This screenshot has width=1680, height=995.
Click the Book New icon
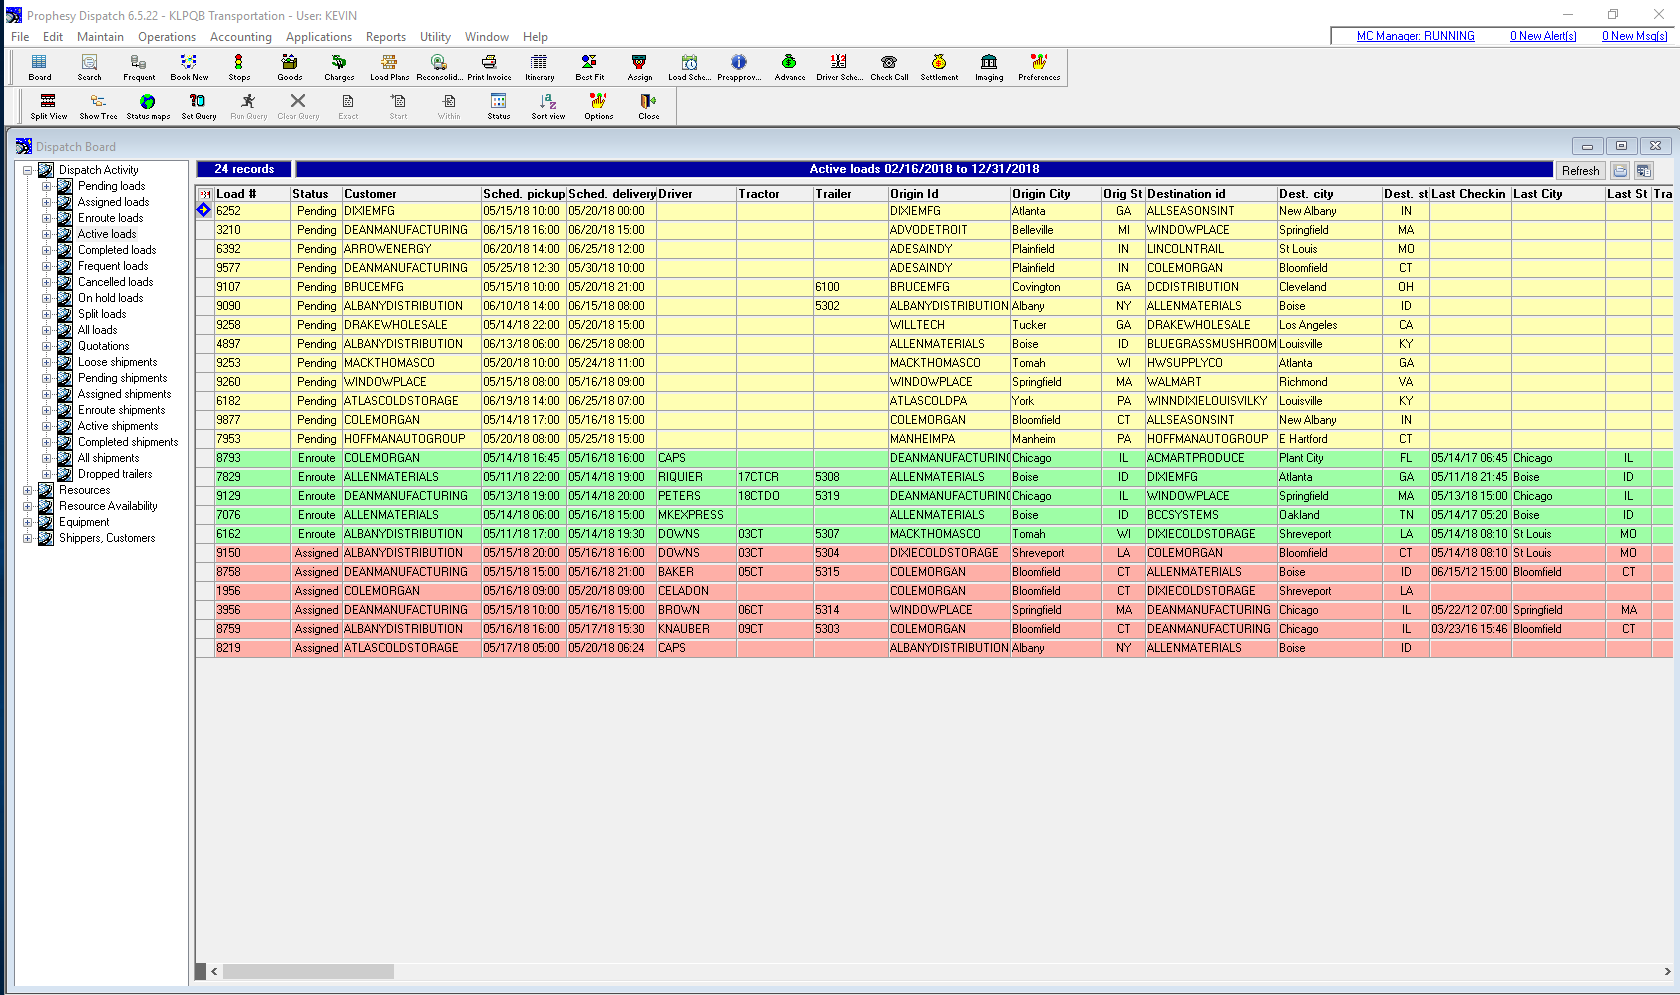click(x=189, y=67)
